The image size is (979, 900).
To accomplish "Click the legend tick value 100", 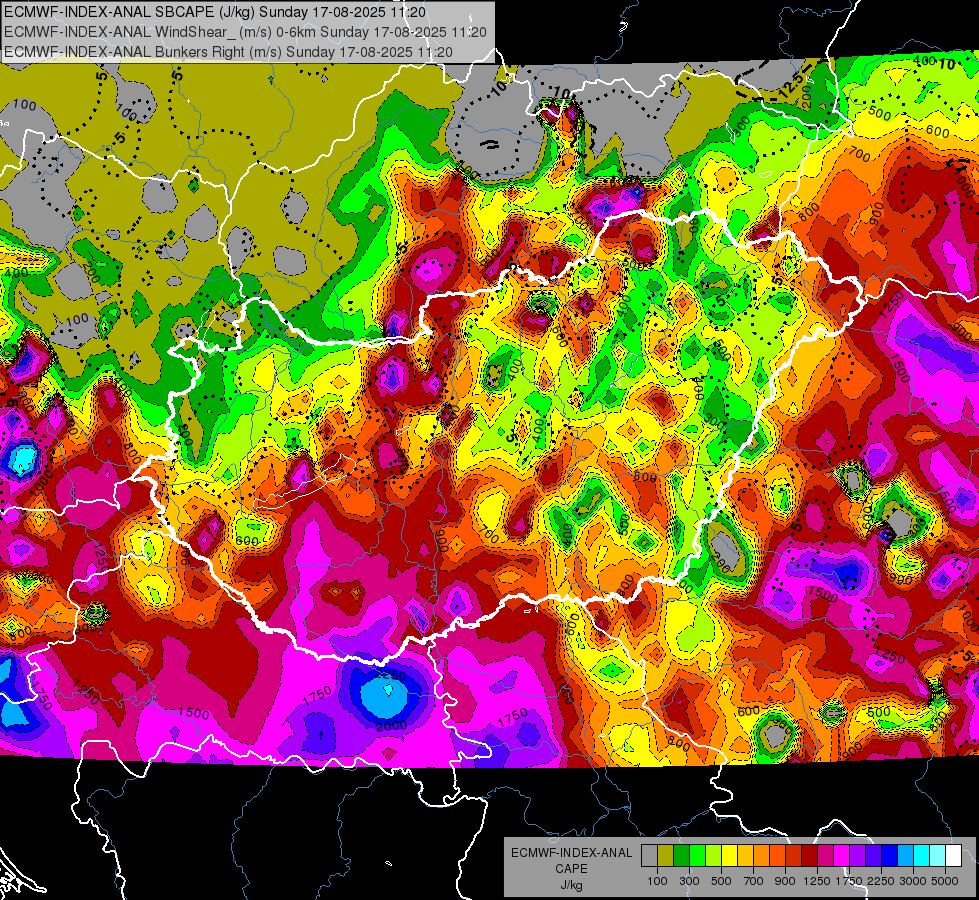I will tap(657, 881).
